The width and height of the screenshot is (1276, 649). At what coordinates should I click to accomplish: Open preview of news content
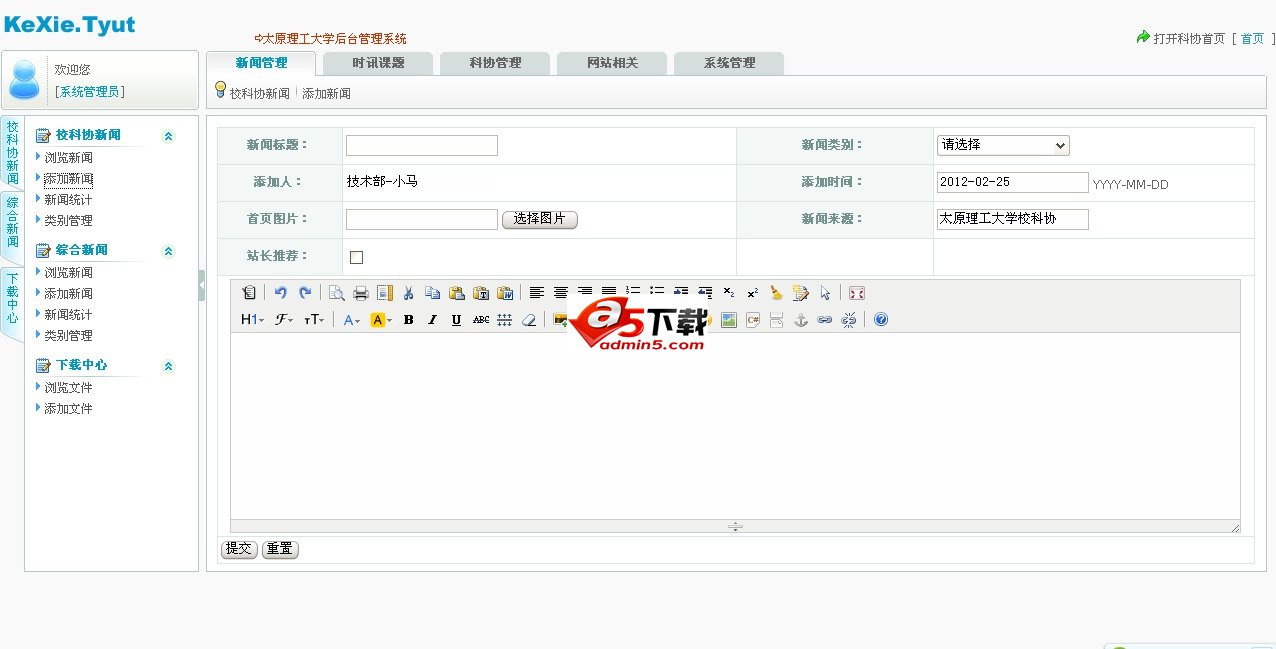(x=337, y=293)
